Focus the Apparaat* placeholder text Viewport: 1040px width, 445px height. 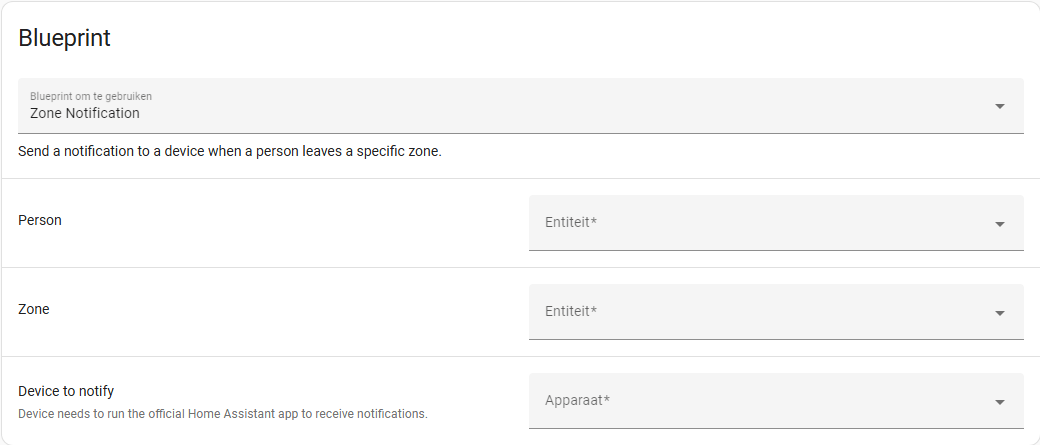pyautogui.click(x=578, y=400)
